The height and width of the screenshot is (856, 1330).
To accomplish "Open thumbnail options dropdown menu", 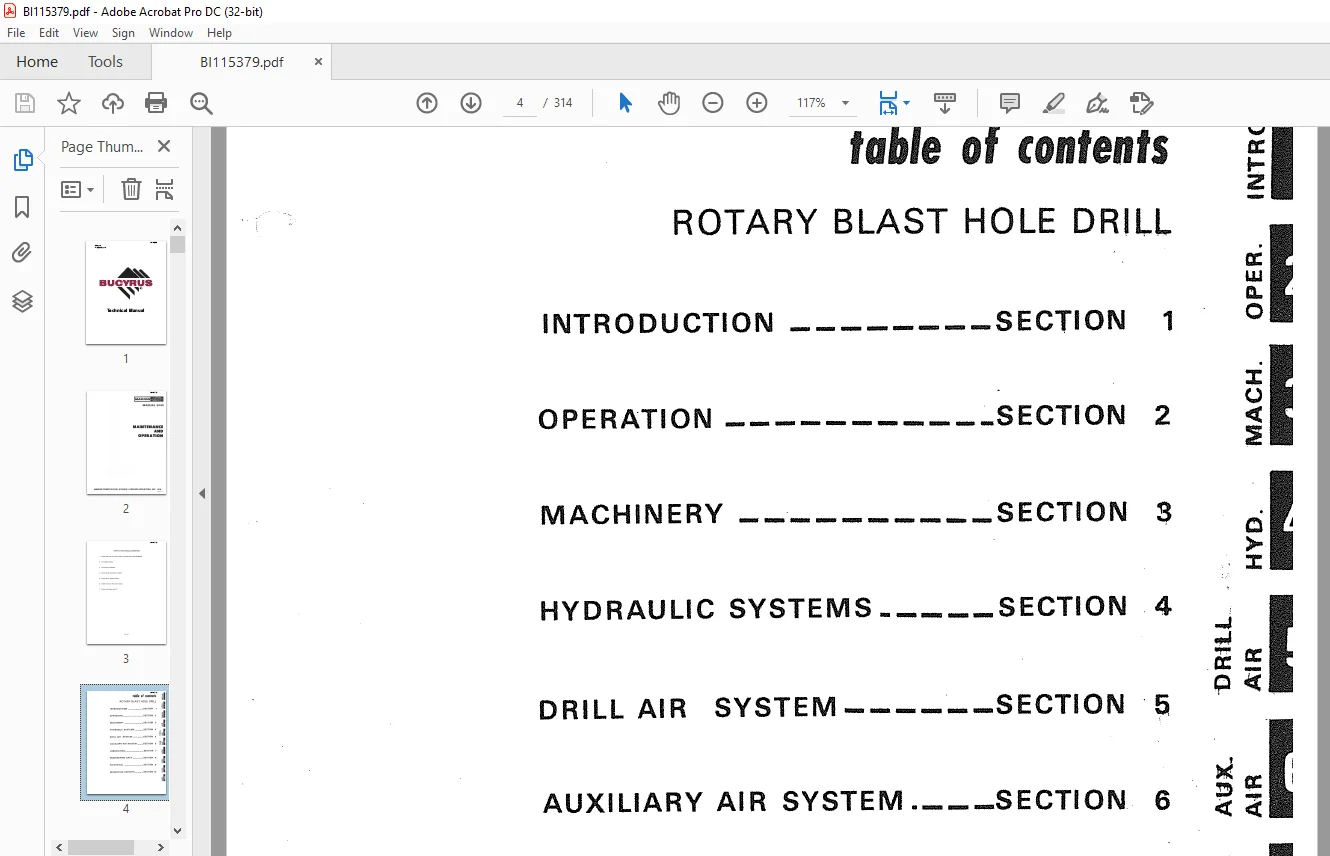I will click(x=77, y=189).
